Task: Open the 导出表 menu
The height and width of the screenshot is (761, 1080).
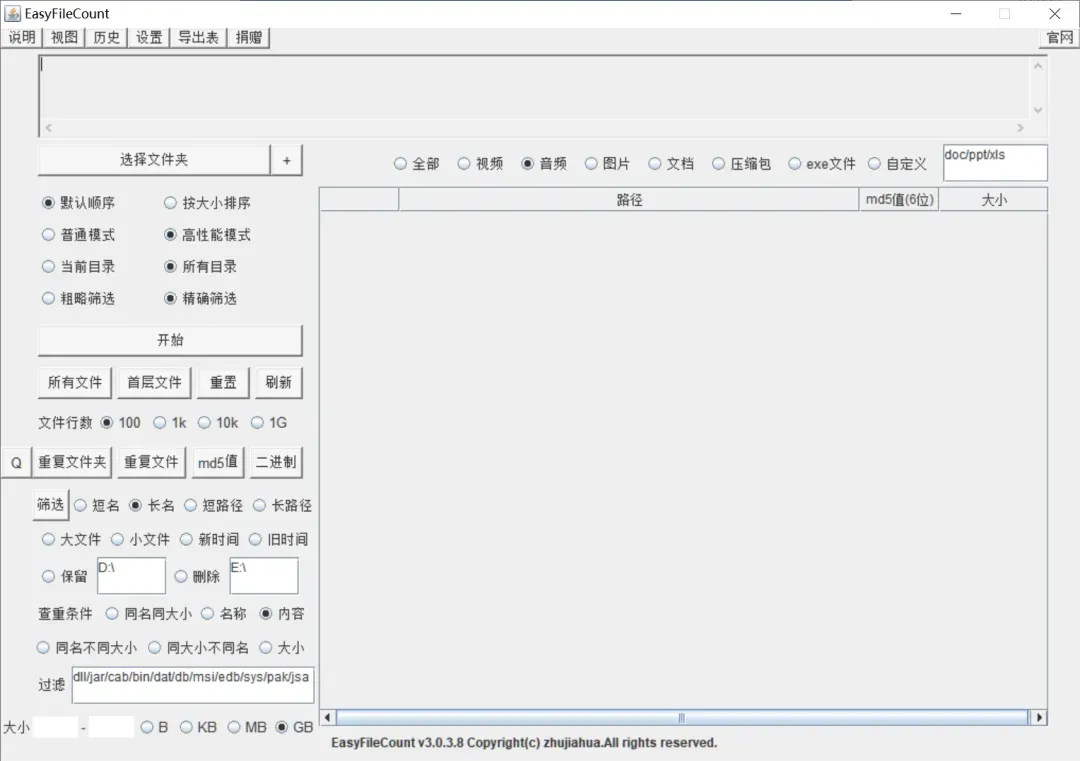Action: pyautogui.click(x=198, y=37)
